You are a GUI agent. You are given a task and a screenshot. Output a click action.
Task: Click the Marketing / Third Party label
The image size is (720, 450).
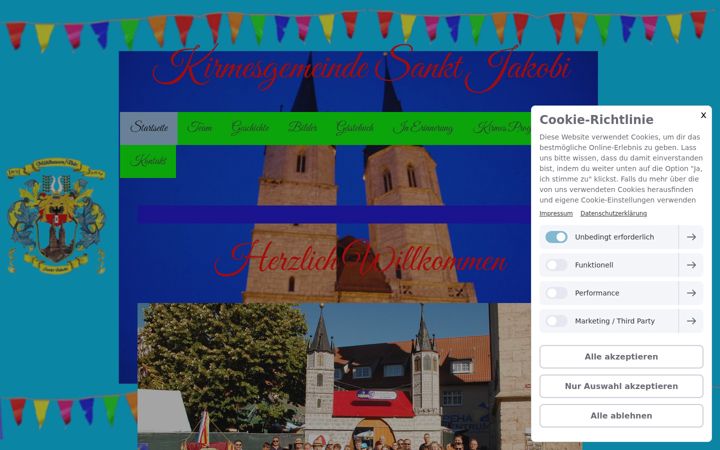(x=615, y=321)
